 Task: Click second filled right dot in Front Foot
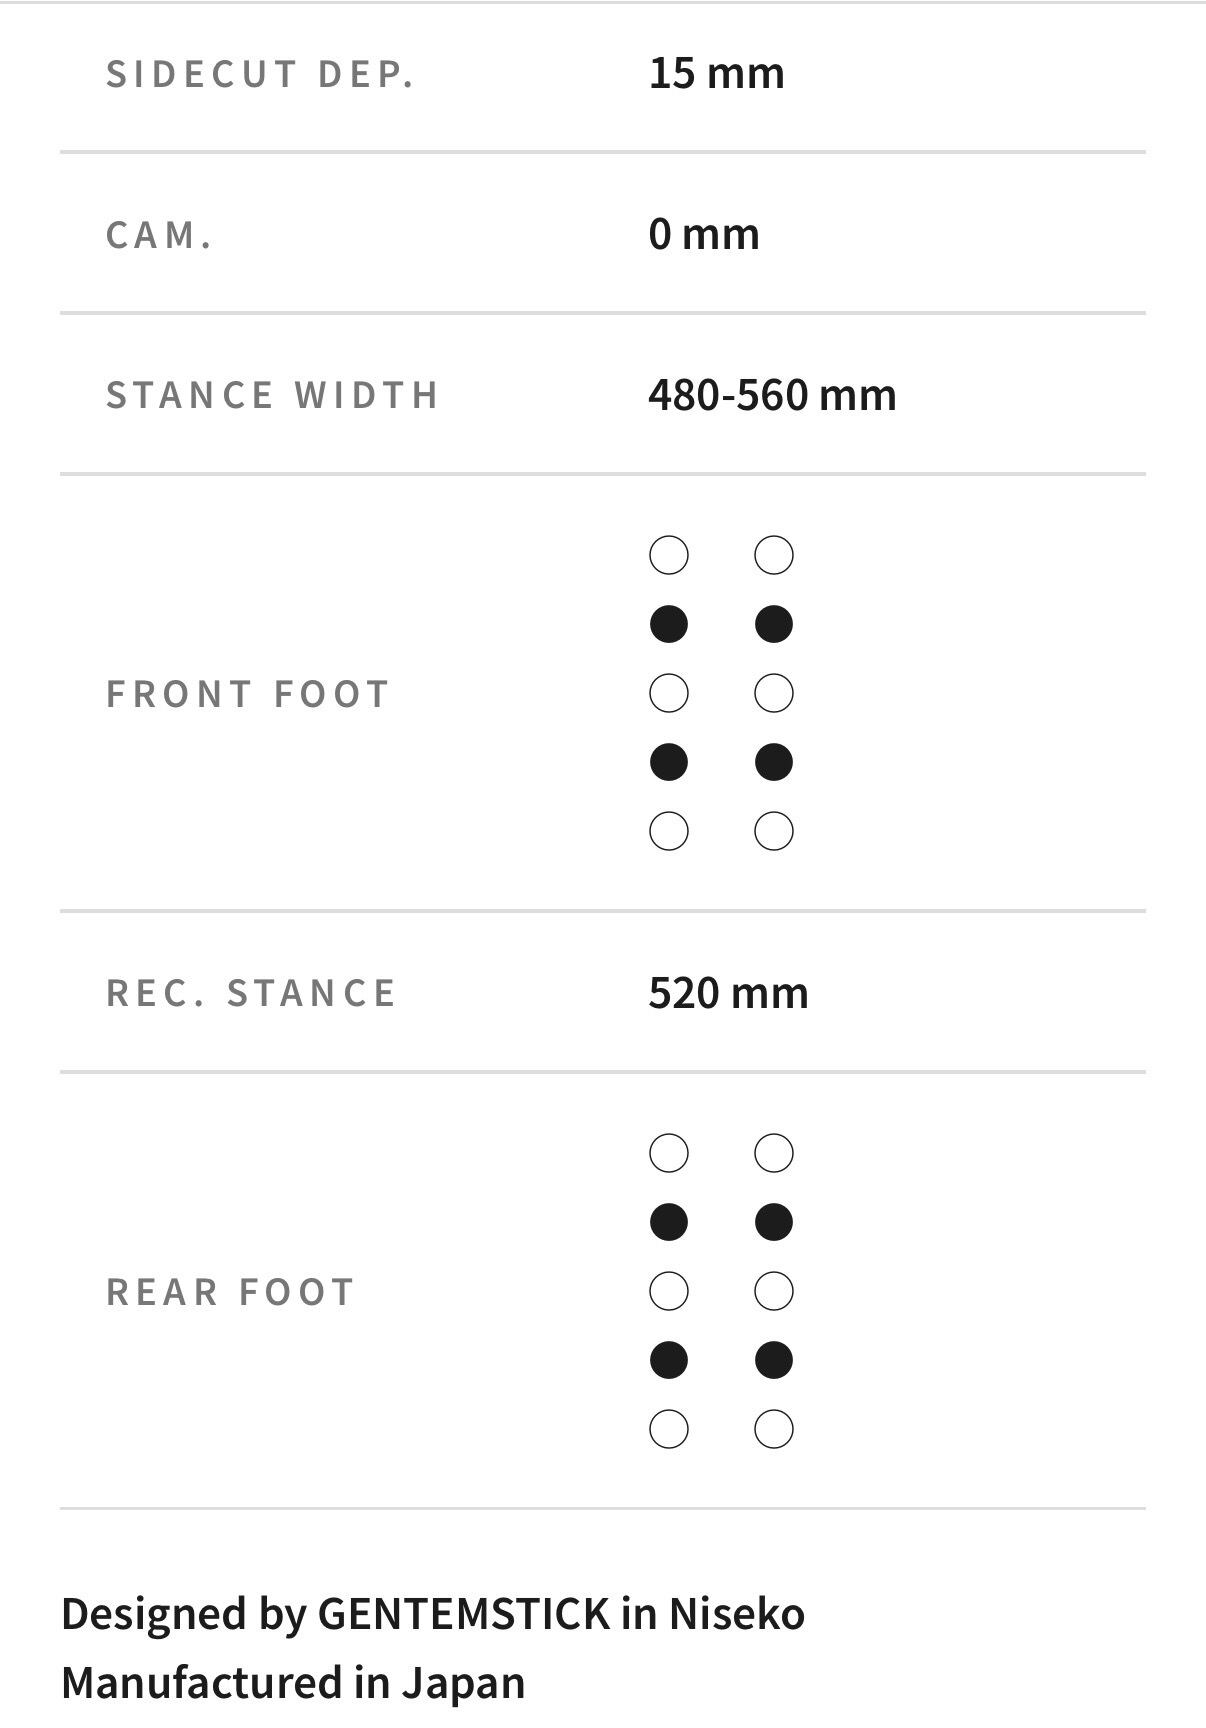point(774,762)
